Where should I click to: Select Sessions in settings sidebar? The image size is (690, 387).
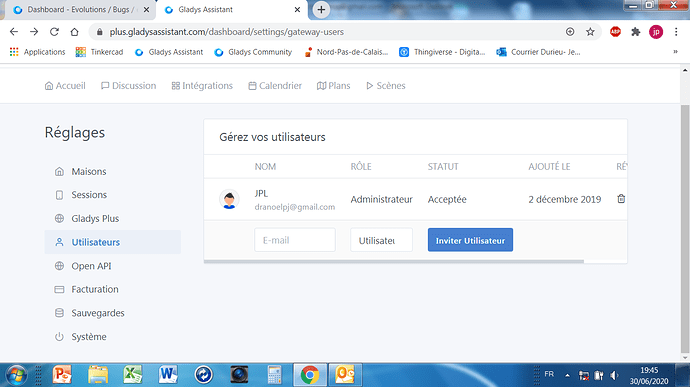click(113, 195)
